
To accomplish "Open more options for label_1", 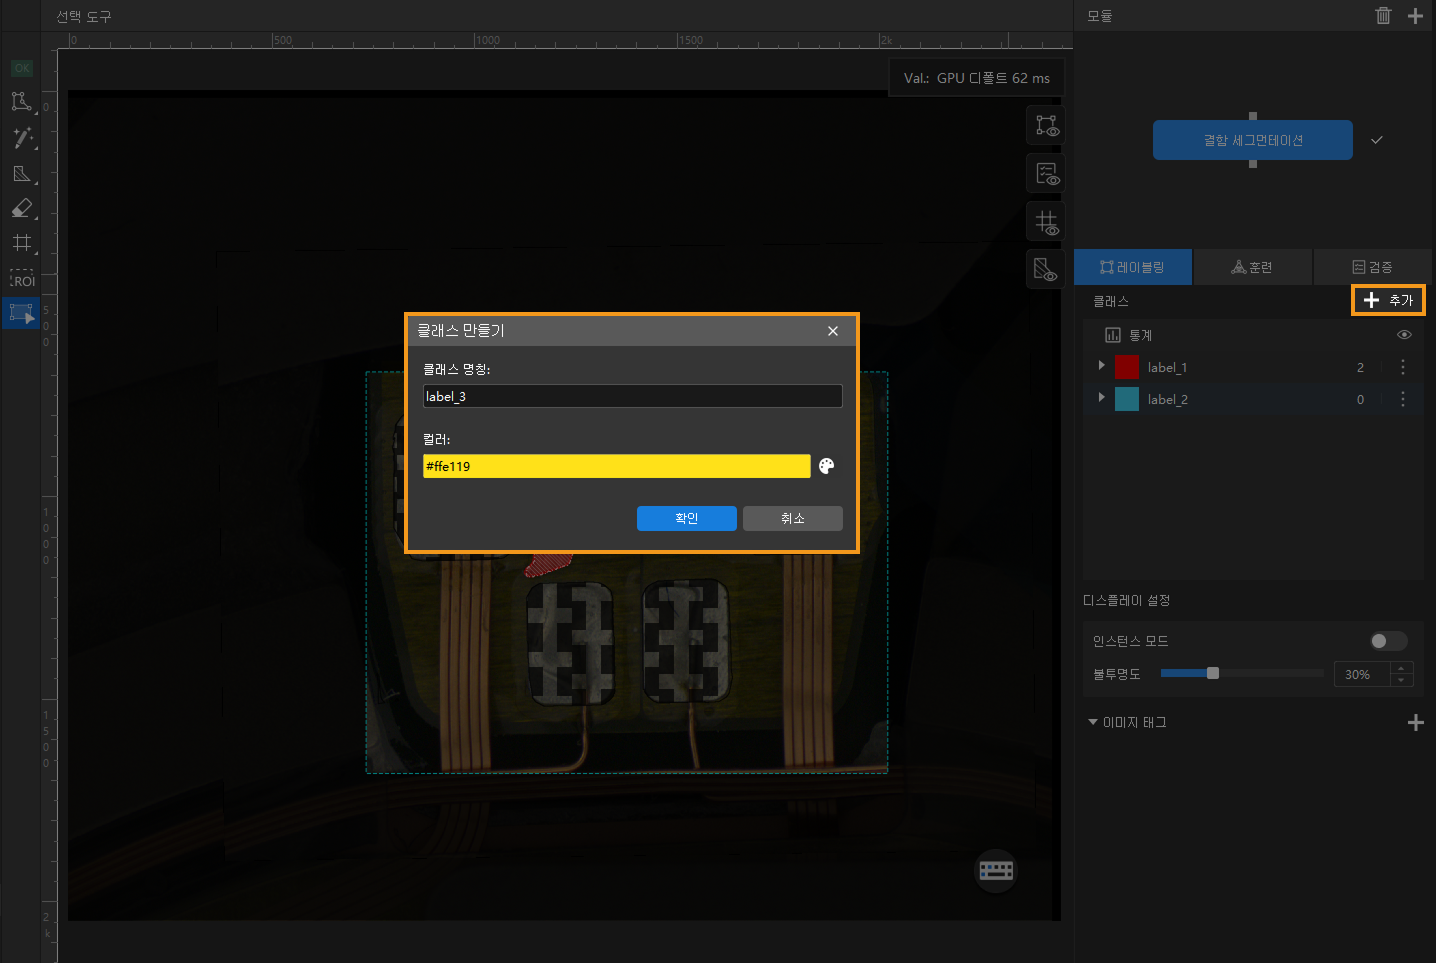I will [x=1403, y=367].
